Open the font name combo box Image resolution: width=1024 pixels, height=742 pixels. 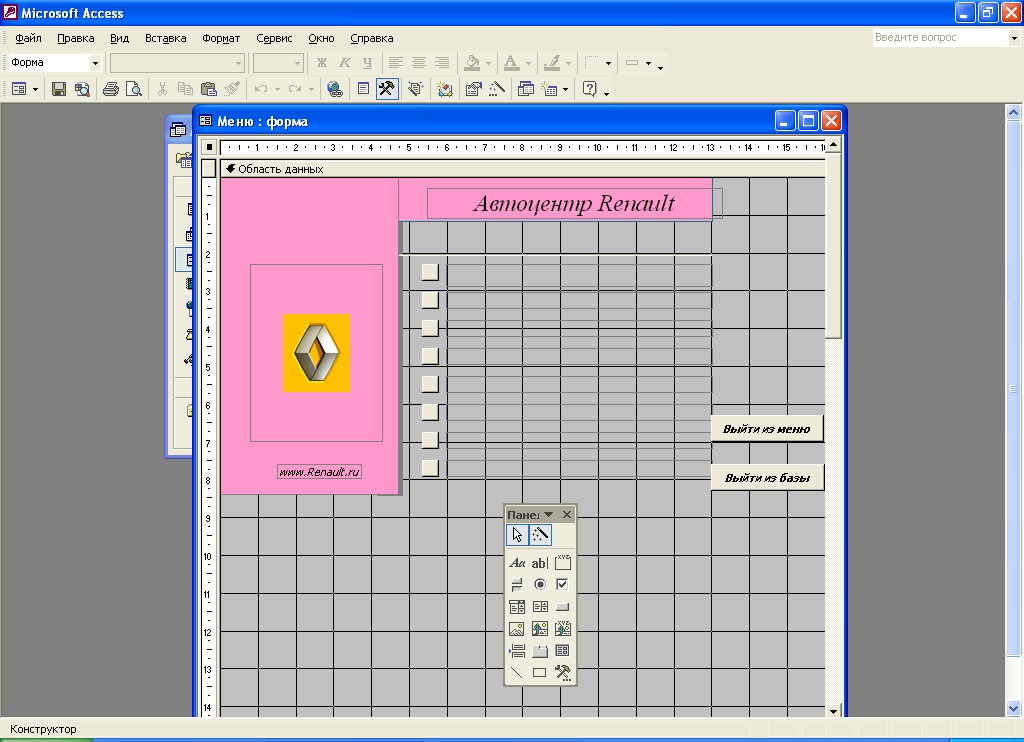point(177,63)
